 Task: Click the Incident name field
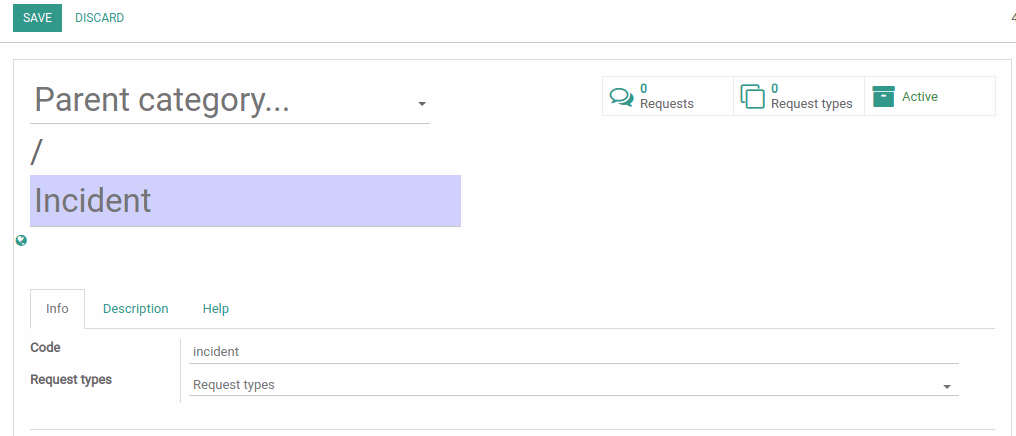click(x=246, y=201)
